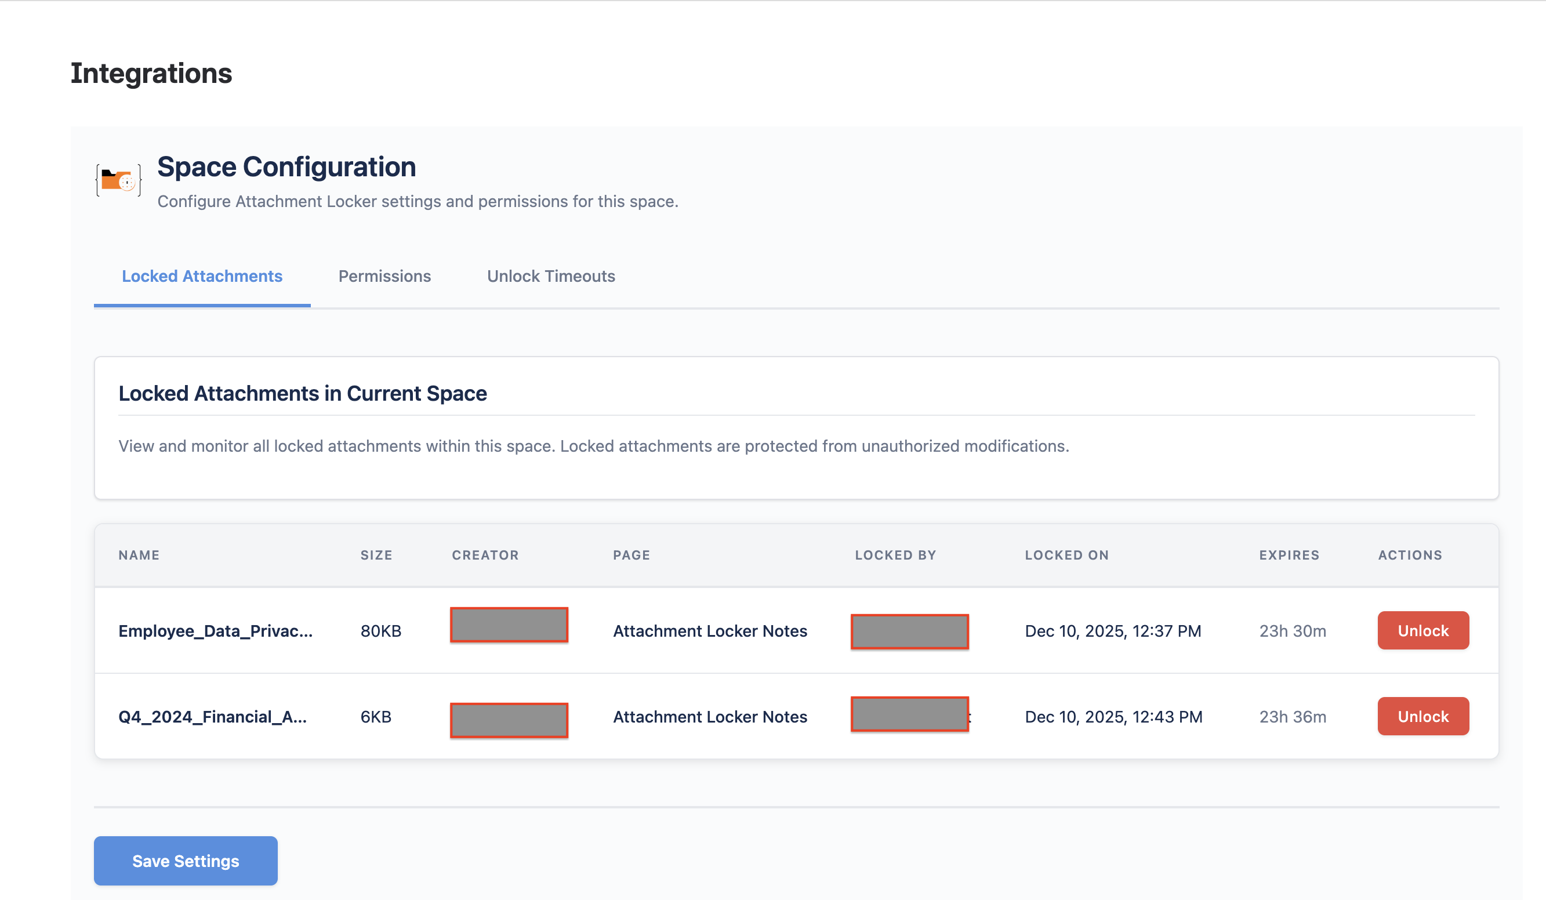The height and width of the screenshot is (900, 1546).
Task: Click the 23h 30m expiry timer text
Action: point(1292,630)
